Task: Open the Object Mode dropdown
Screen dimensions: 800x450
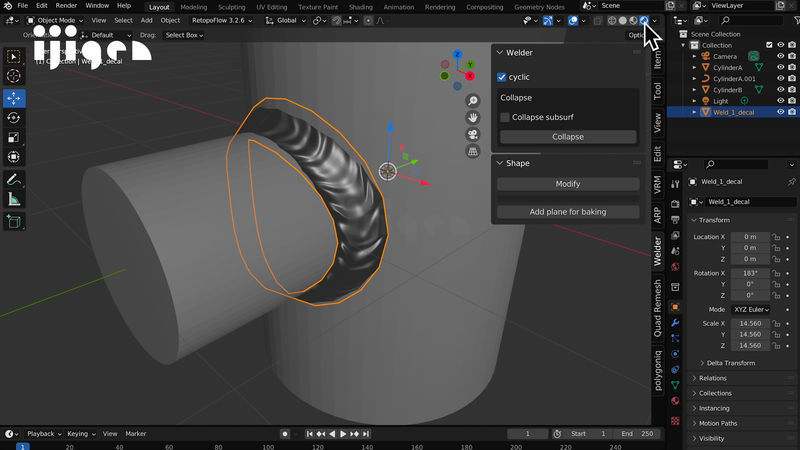Action: [x=55, y=20]
